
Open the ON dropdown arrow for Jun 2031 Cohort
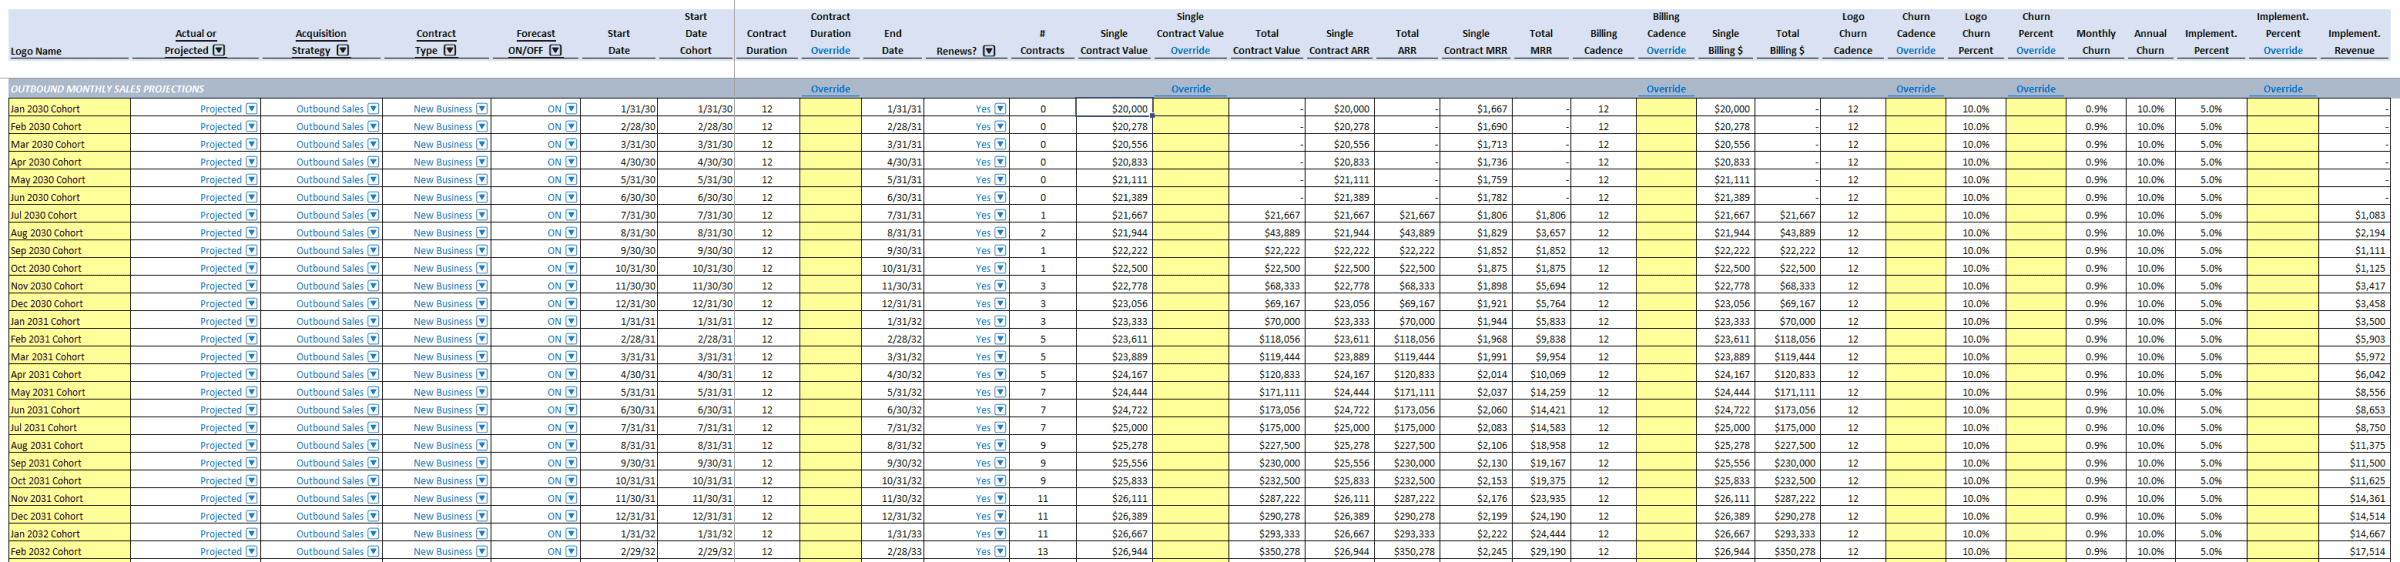click(571, 410)
